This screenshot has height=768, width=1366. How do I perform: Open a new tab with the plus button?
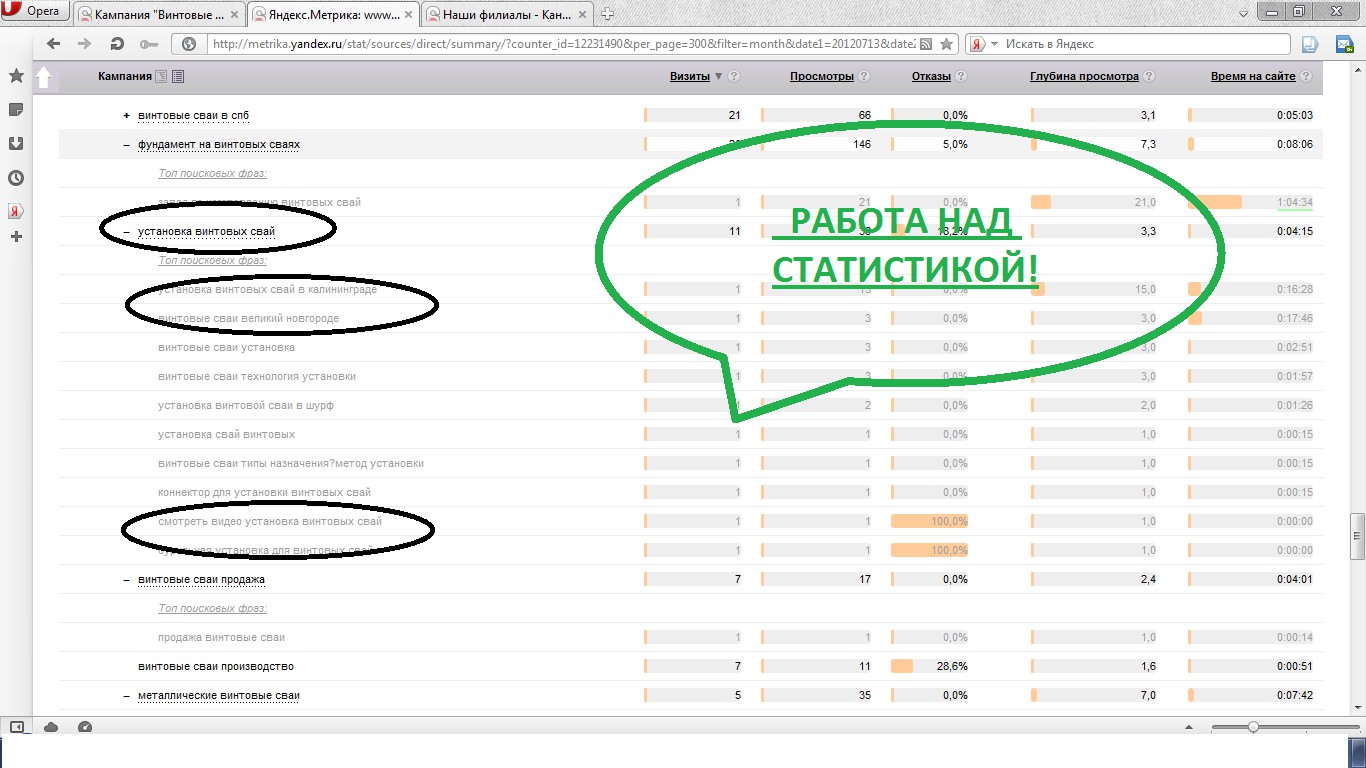point(607,14)
